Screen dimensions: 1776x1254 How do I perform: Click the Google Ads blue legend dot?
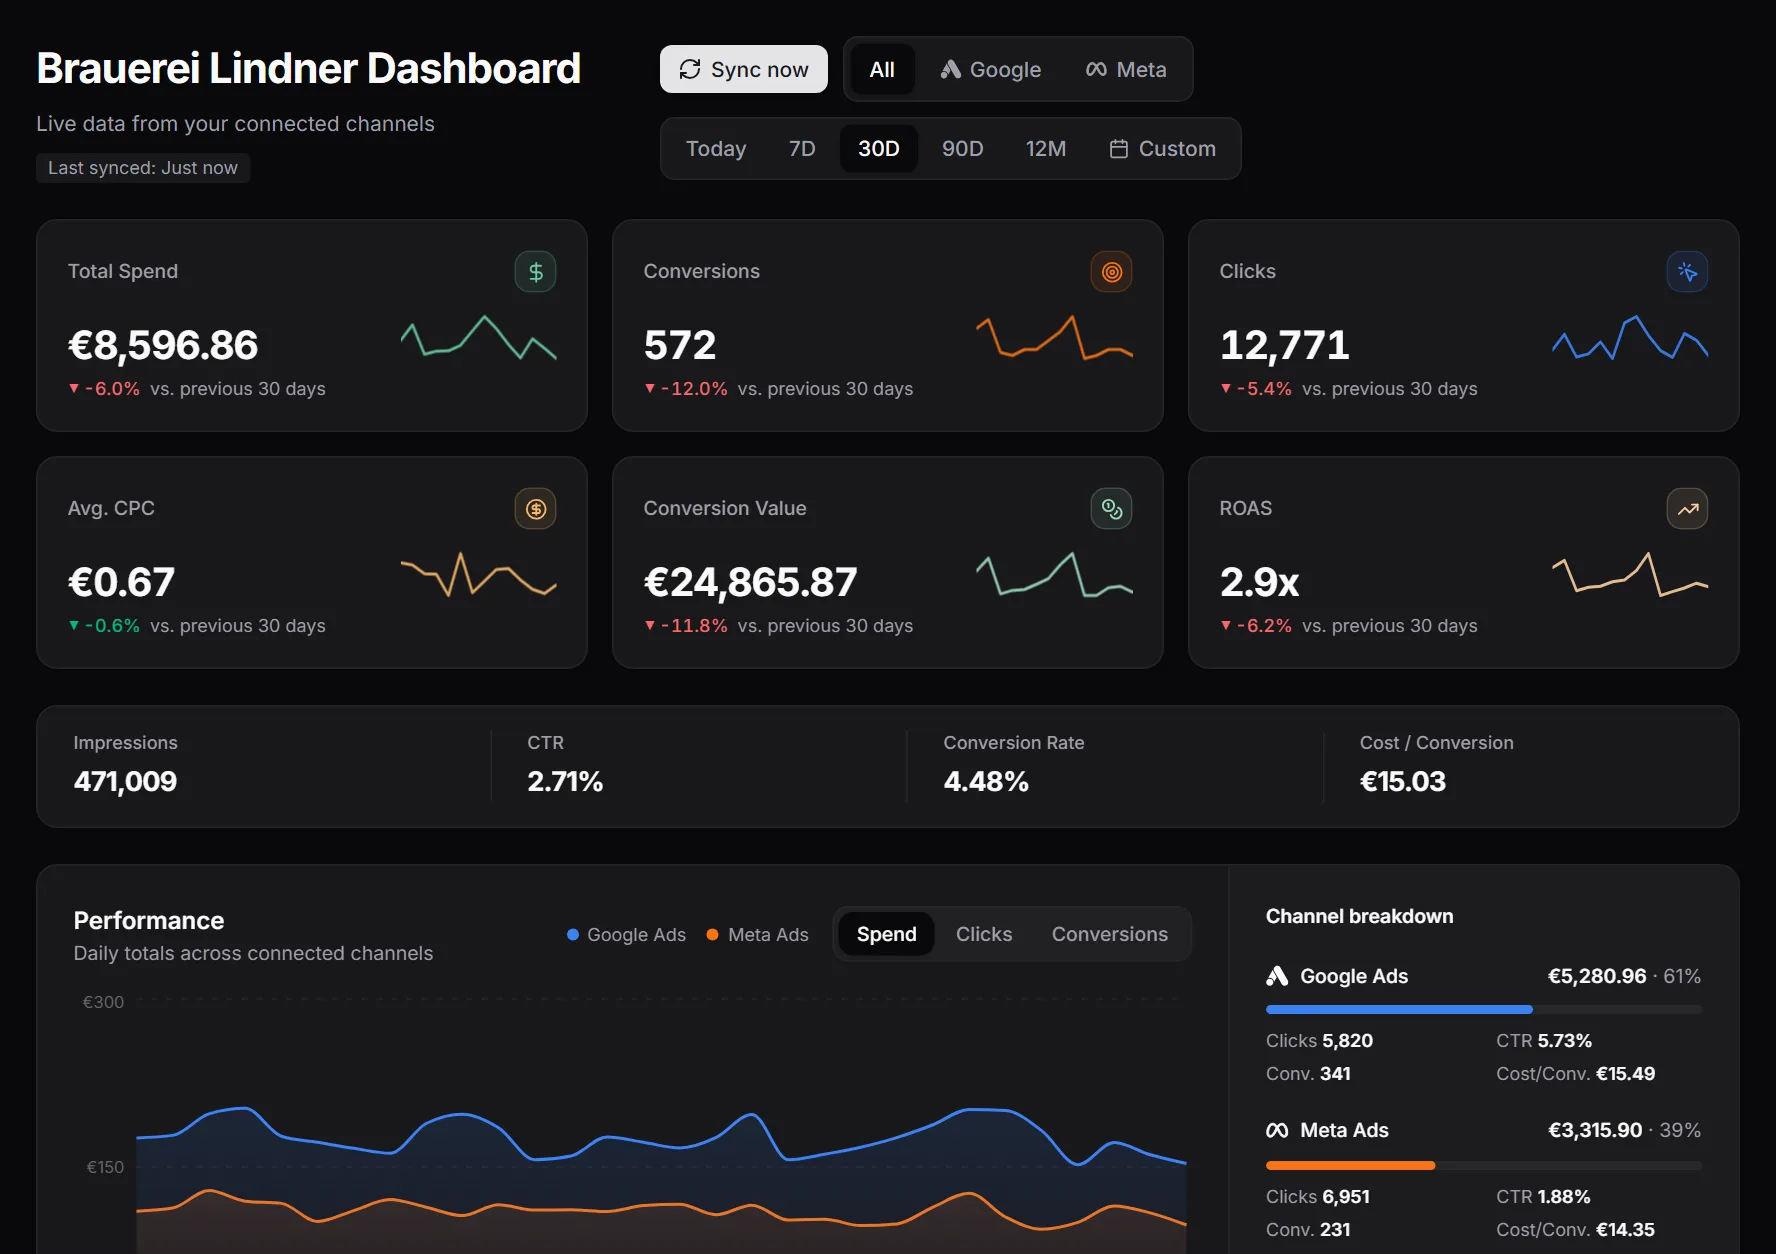pyautogui.click(x=573, y=935)
